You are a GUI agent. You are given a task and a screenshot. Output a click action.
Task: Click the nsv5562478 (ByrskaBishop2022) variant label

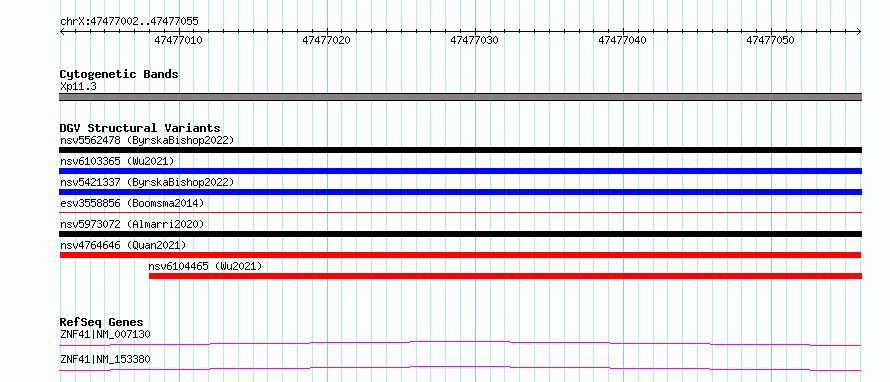coord(146,140)
